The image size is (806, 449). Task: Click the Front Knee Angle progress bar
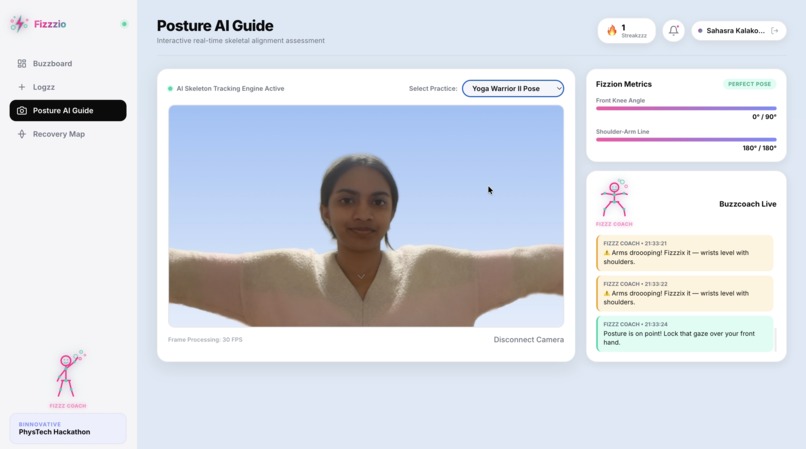click(686, 109)
